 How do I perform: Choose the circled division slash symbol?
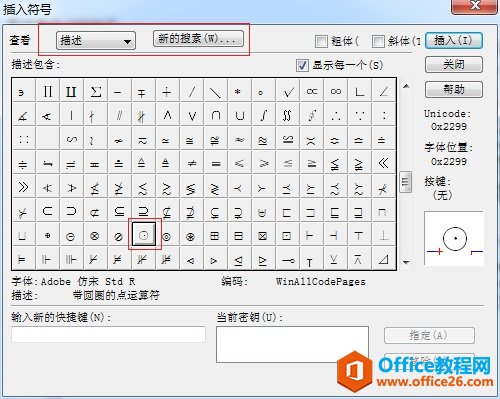click(x=119, y=236)
